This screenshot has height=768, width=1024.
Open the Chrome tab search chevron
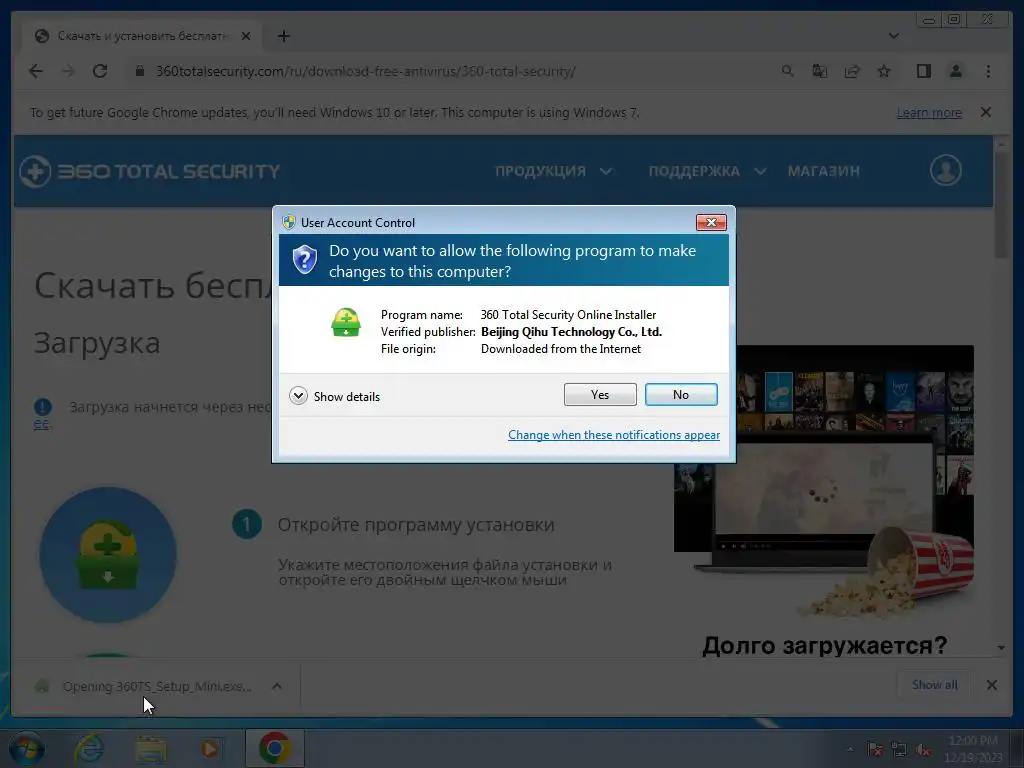[x=893, y=36]
